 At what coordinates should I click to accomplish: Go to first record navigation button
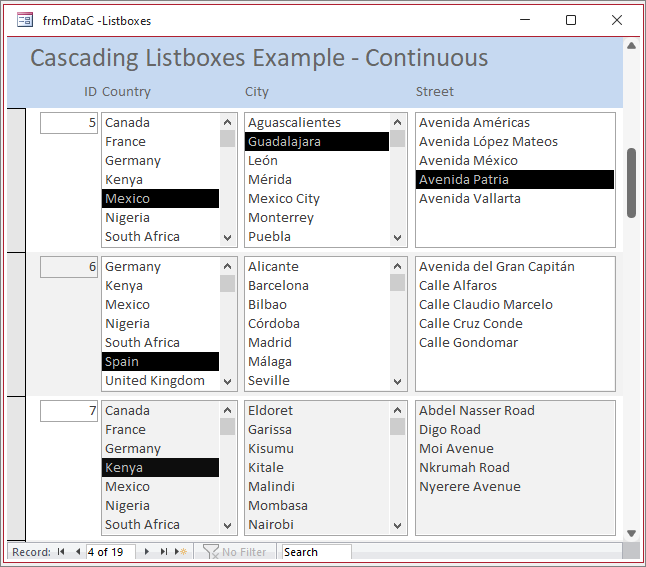pyautogui.click(x=61, y=552)
